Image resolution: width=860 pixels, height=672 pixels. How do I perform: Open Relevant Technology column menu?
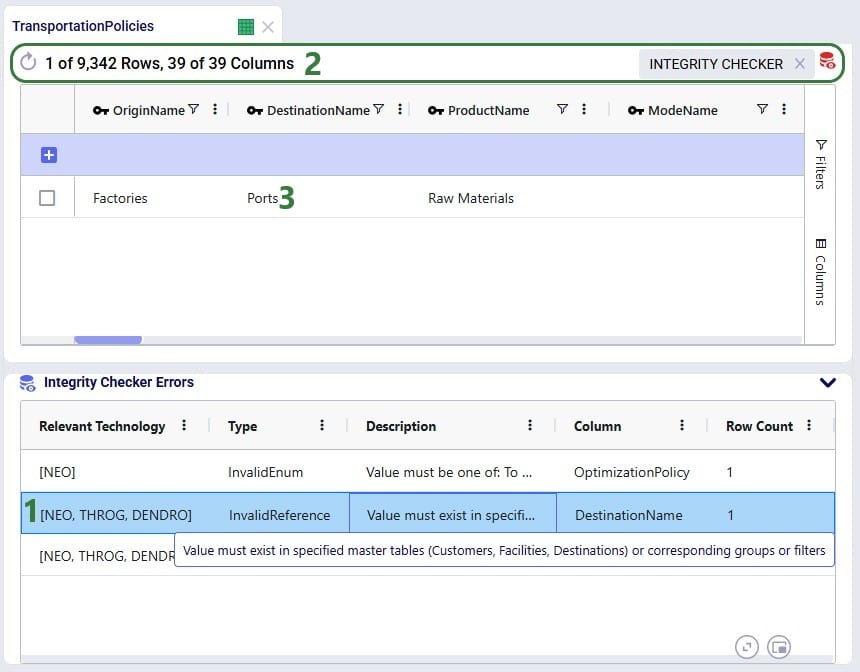(x=184, y=426)
